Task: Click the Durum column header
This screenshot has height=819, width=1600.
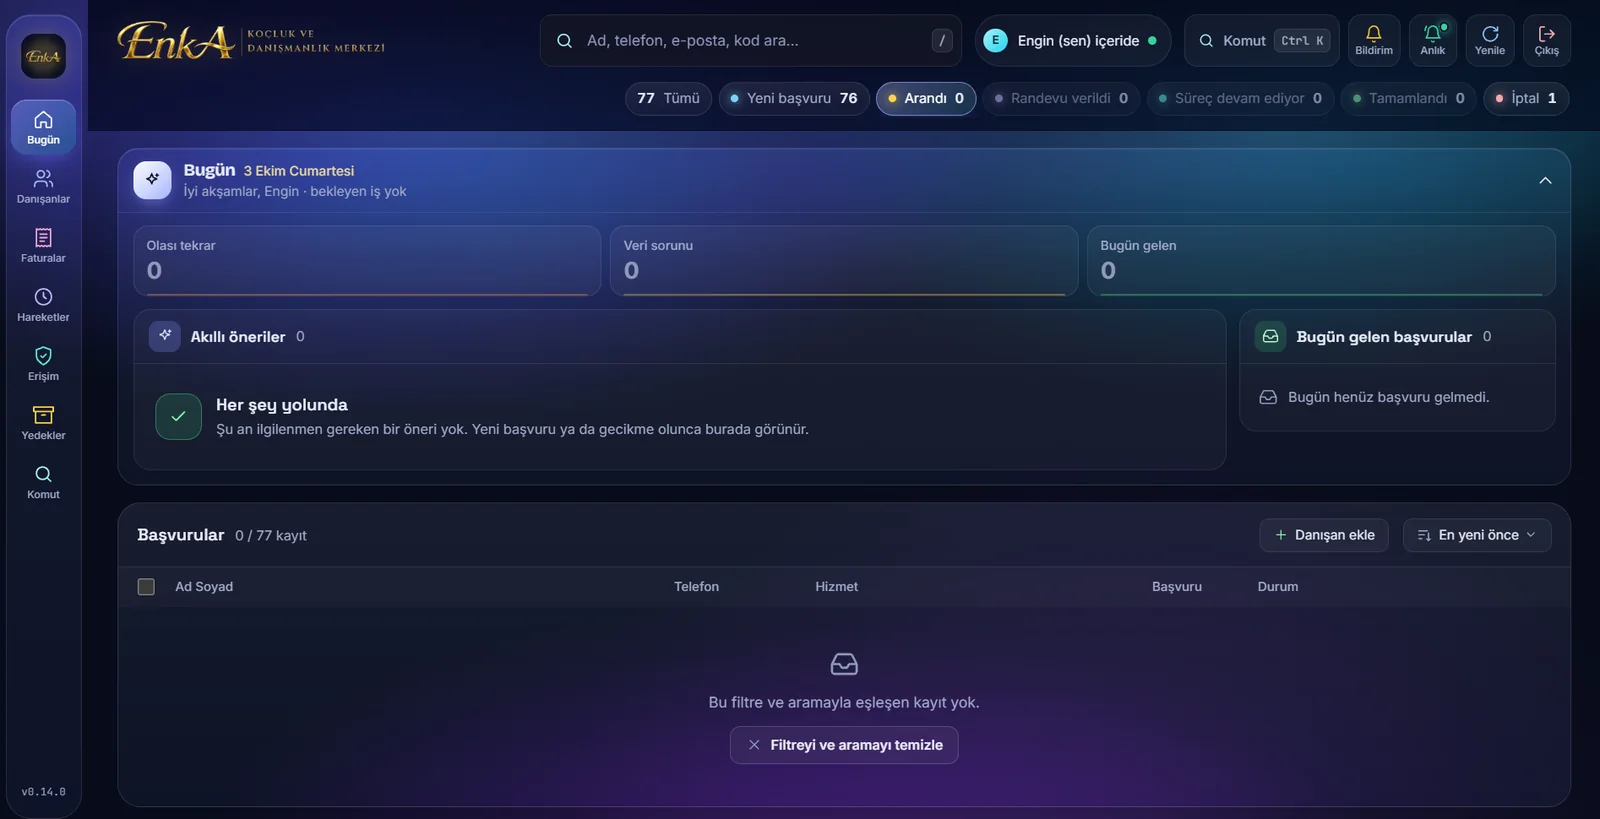Action: (1278, 587)
